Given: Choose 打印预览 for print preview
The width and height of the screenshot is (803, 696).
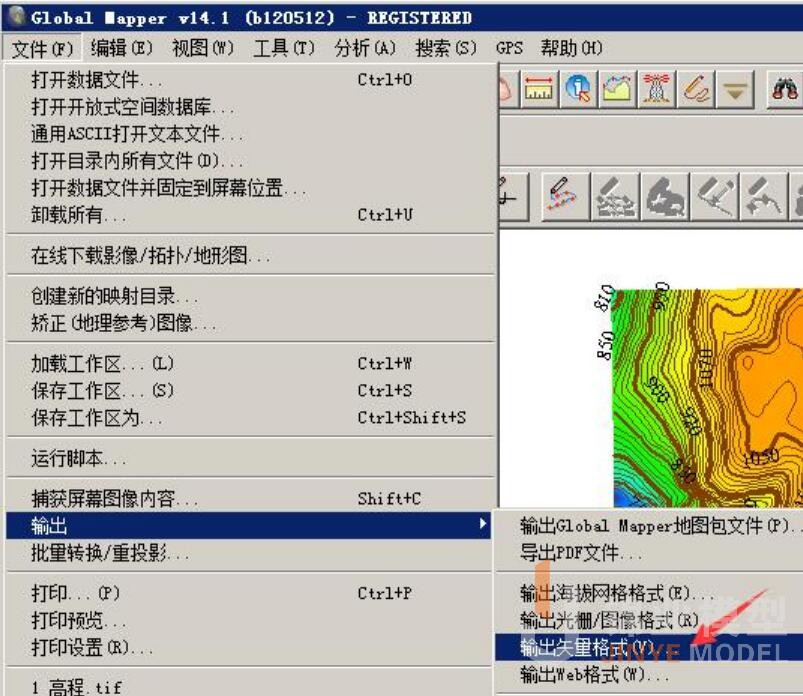Looking at the screenshot, I should point(250,621).
